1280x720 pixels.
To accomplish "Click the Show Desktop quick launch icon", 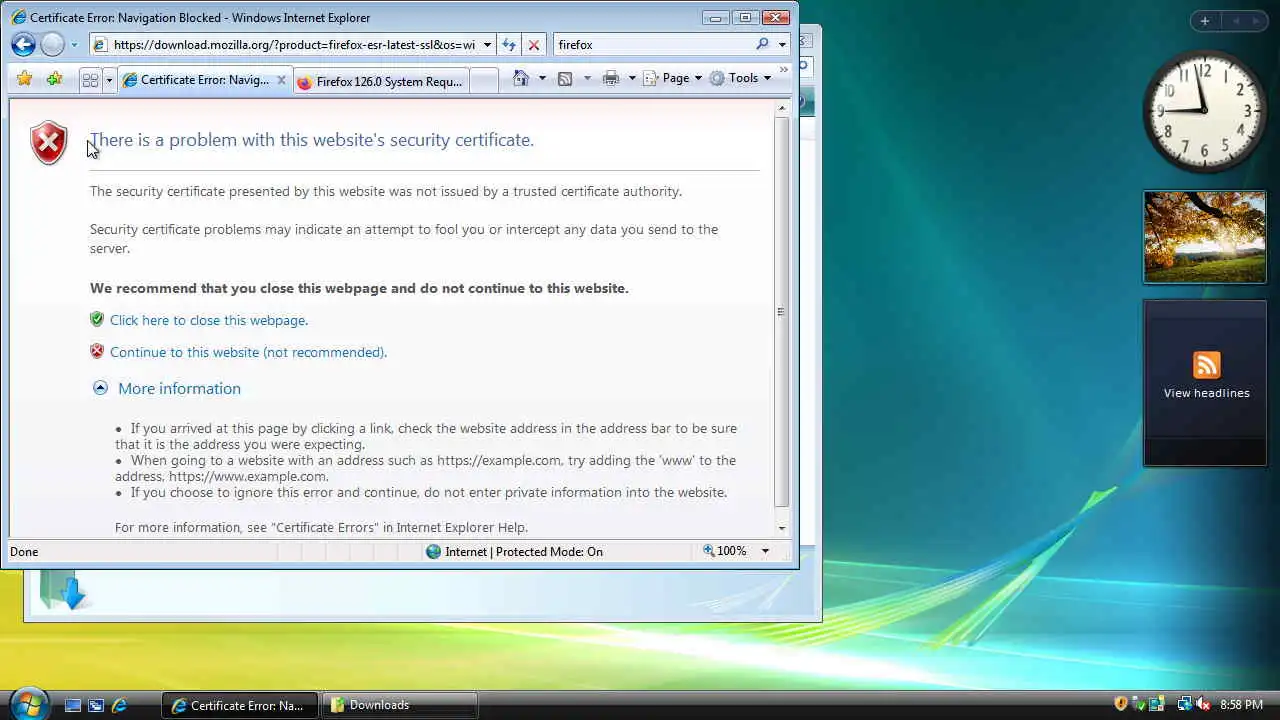I will 73,705.
